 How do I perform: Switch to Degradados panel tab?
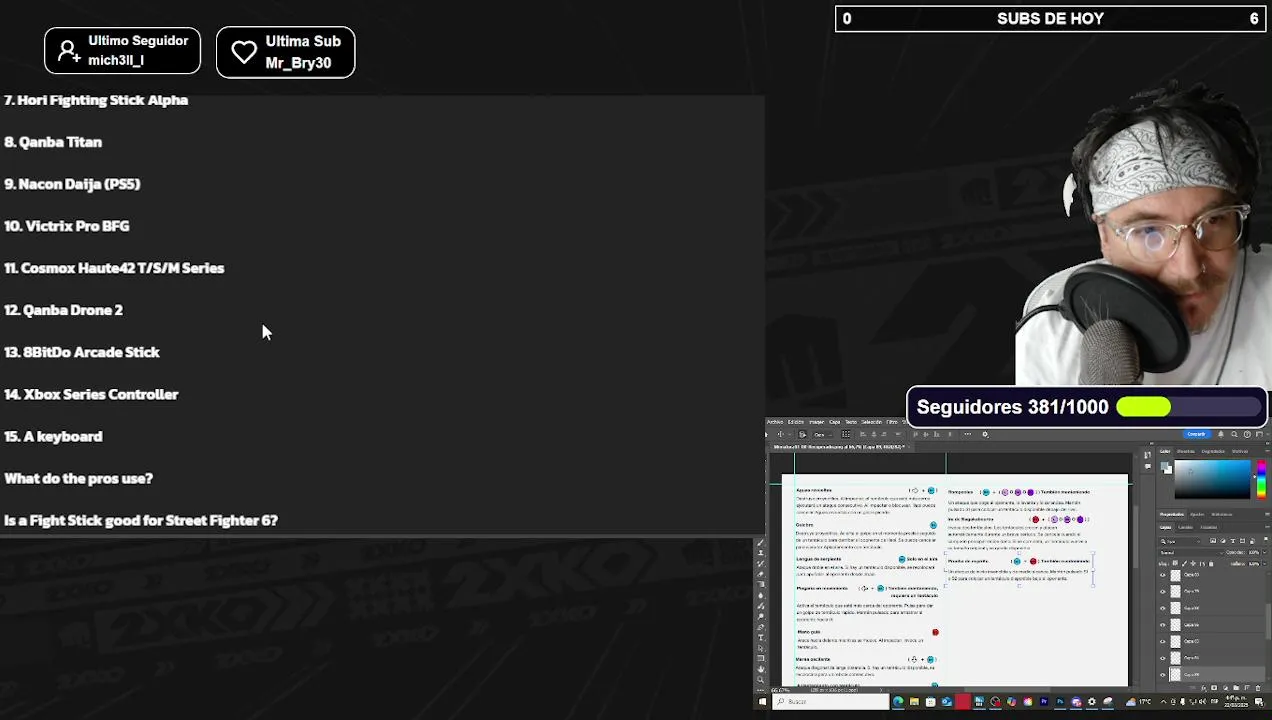[x=1213, y=451]
